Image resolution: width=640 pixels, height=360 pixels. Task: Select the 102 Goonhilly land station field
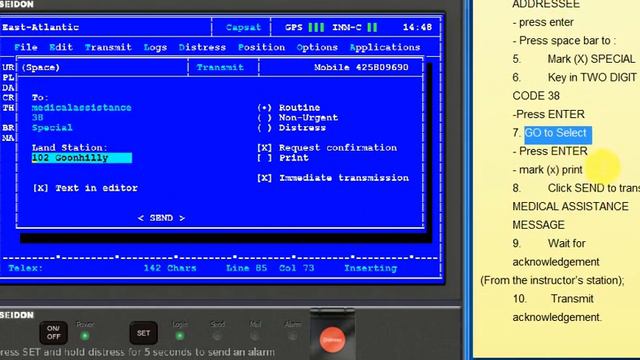click(x=82, y=158)
